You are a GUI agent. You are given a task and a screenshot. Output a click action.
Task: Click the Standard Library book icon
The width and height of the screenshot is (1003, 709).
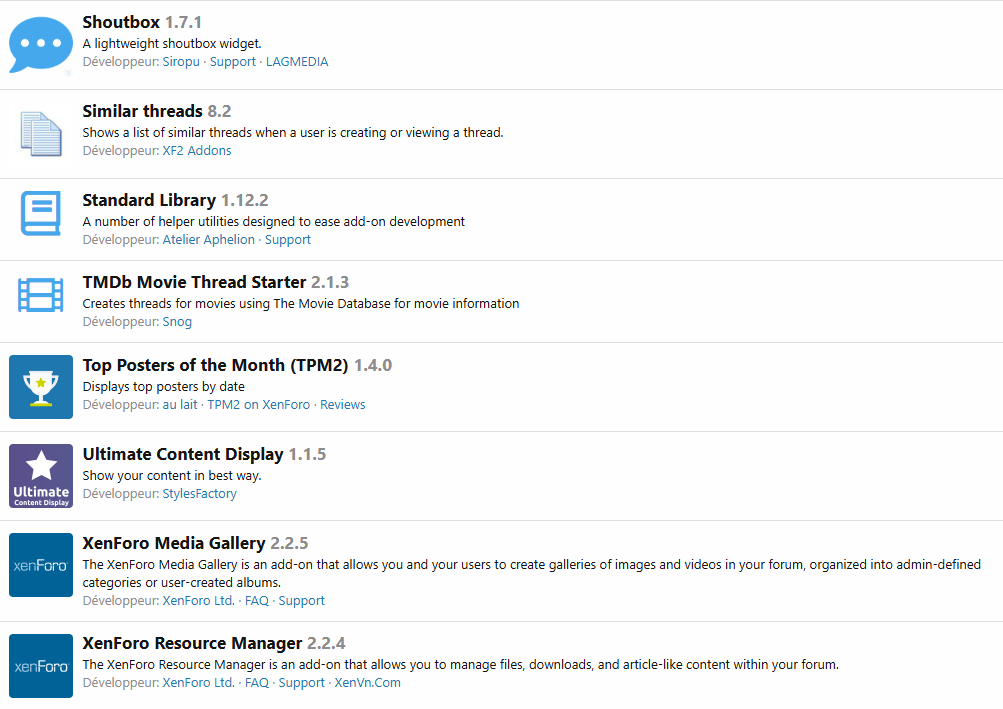click(41, 213)
